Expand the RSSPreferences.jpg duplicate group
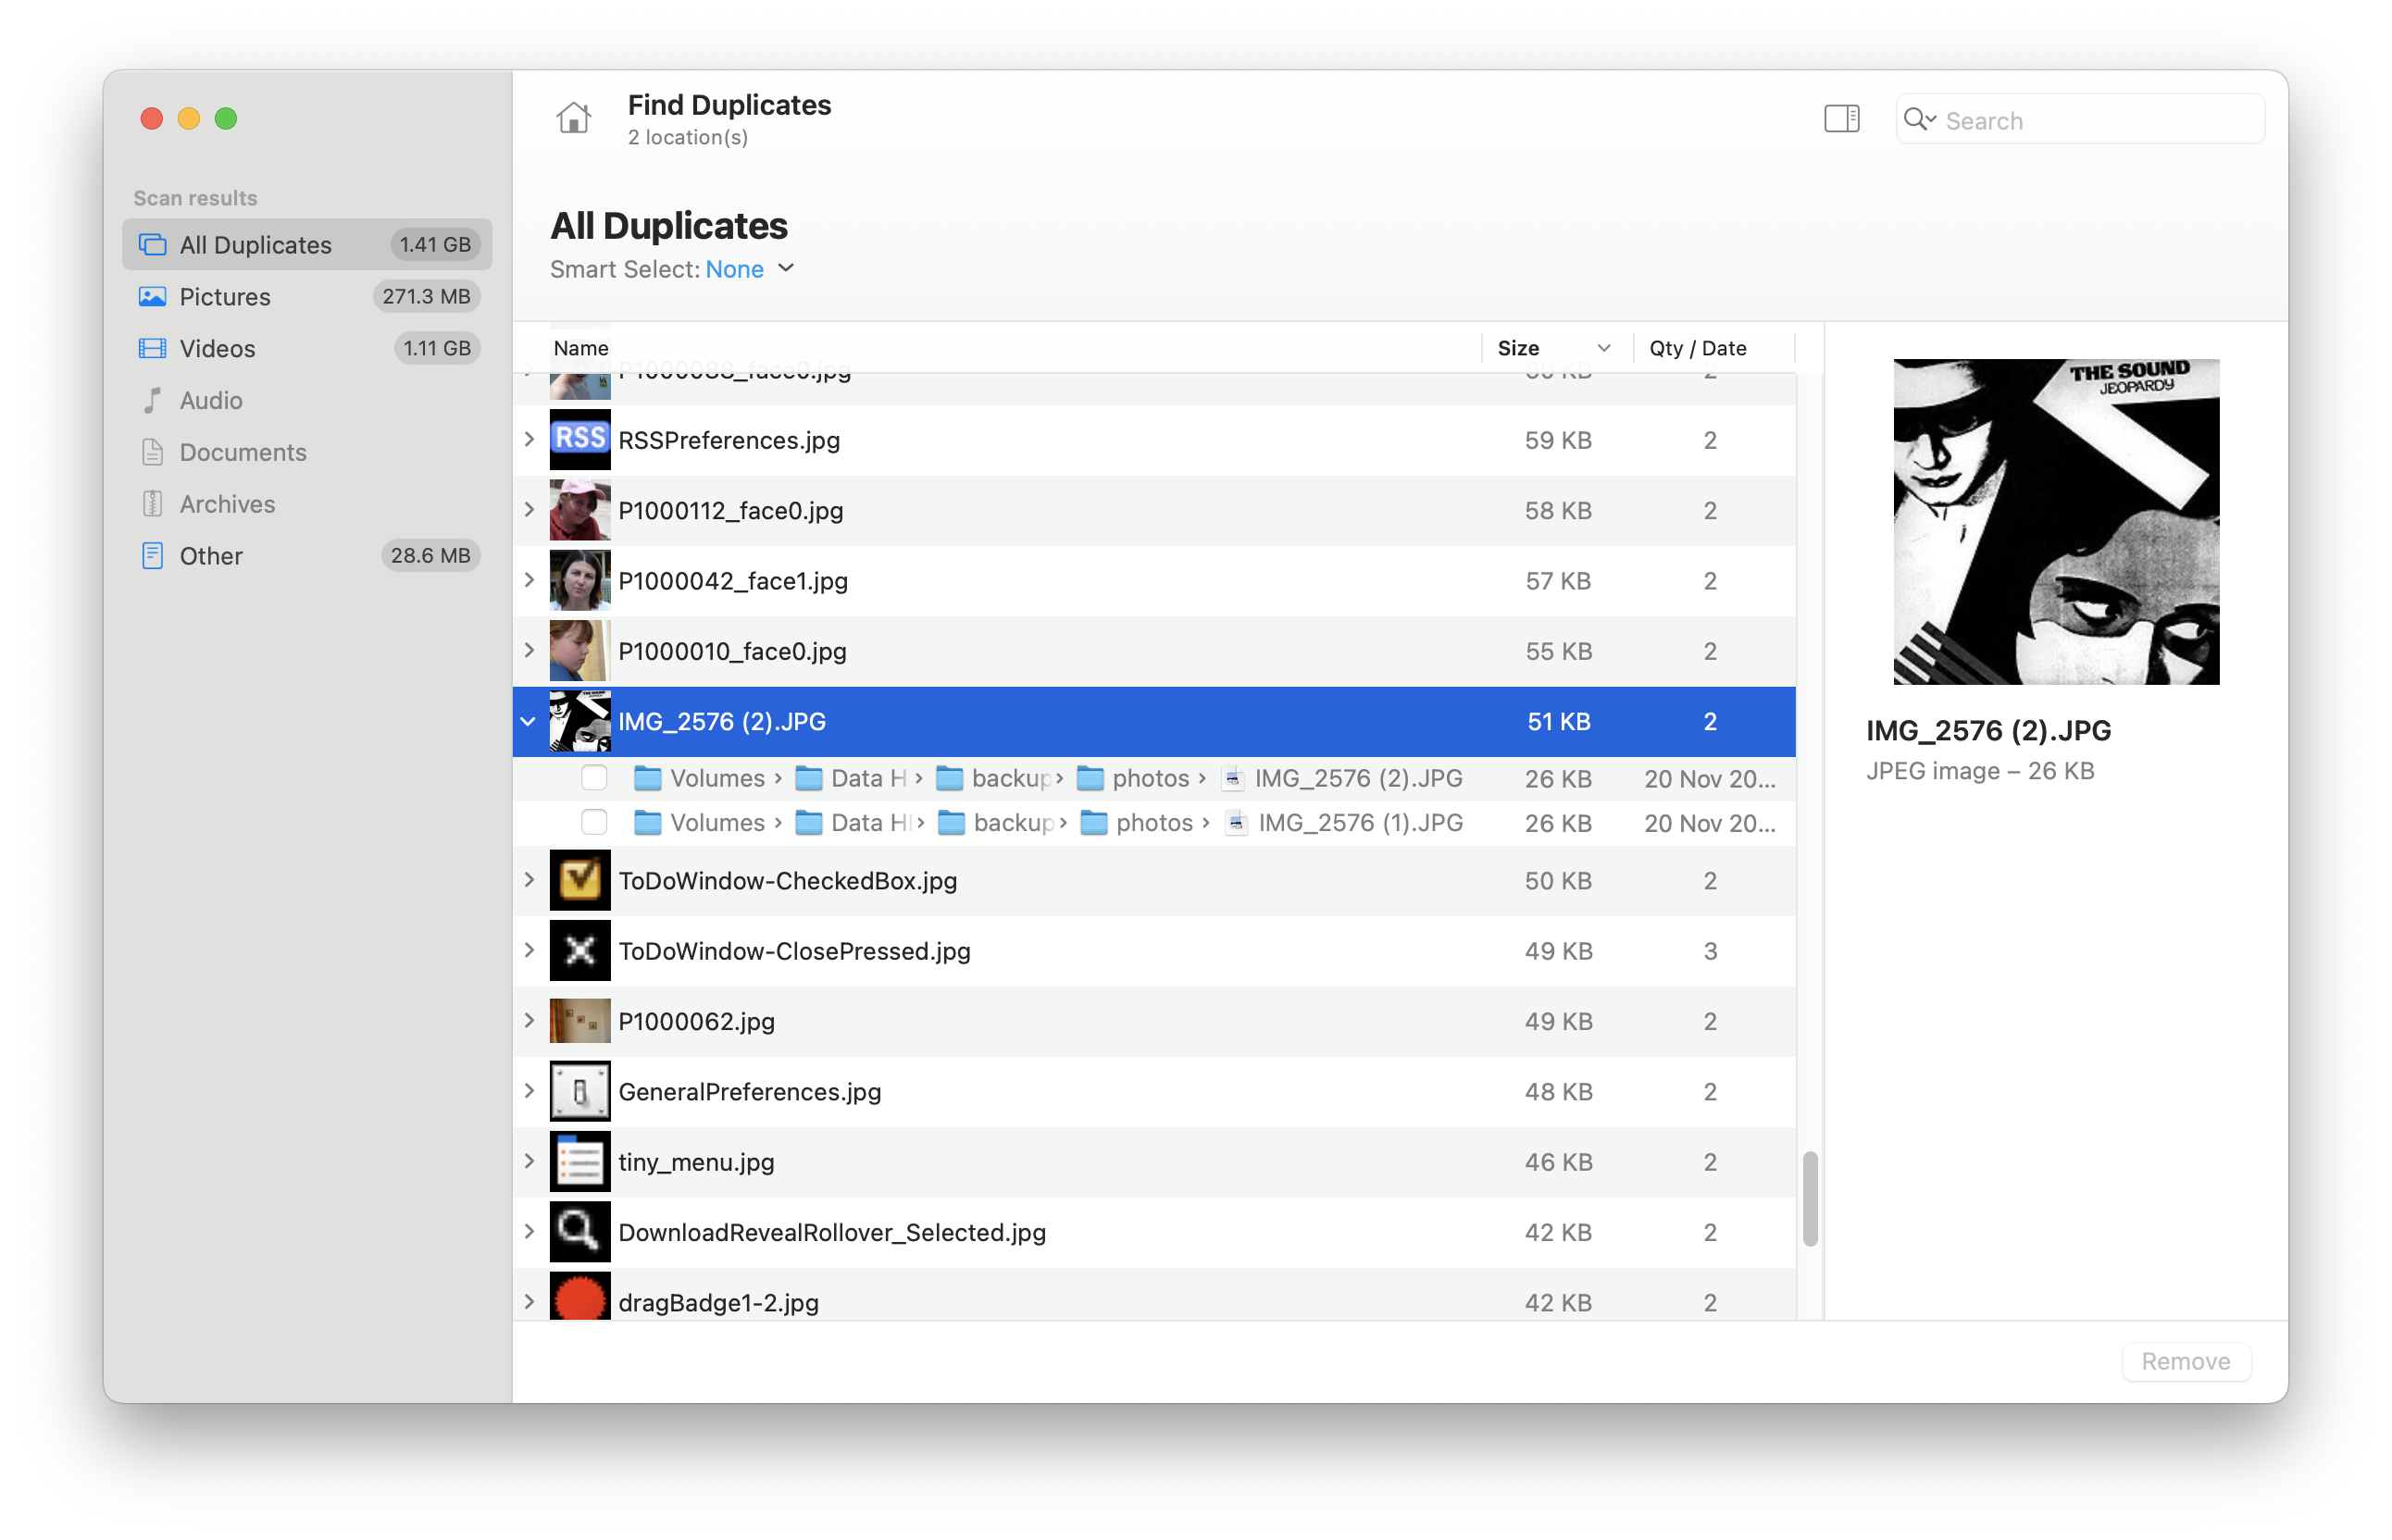 pyautogui.click(x=528, y=440)
